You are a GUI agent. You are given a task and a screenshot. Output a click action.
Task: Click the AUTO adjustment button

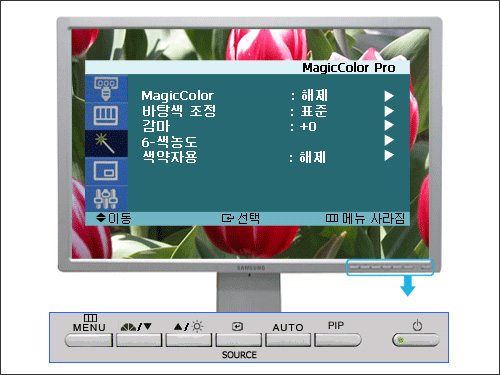[288, 340]
